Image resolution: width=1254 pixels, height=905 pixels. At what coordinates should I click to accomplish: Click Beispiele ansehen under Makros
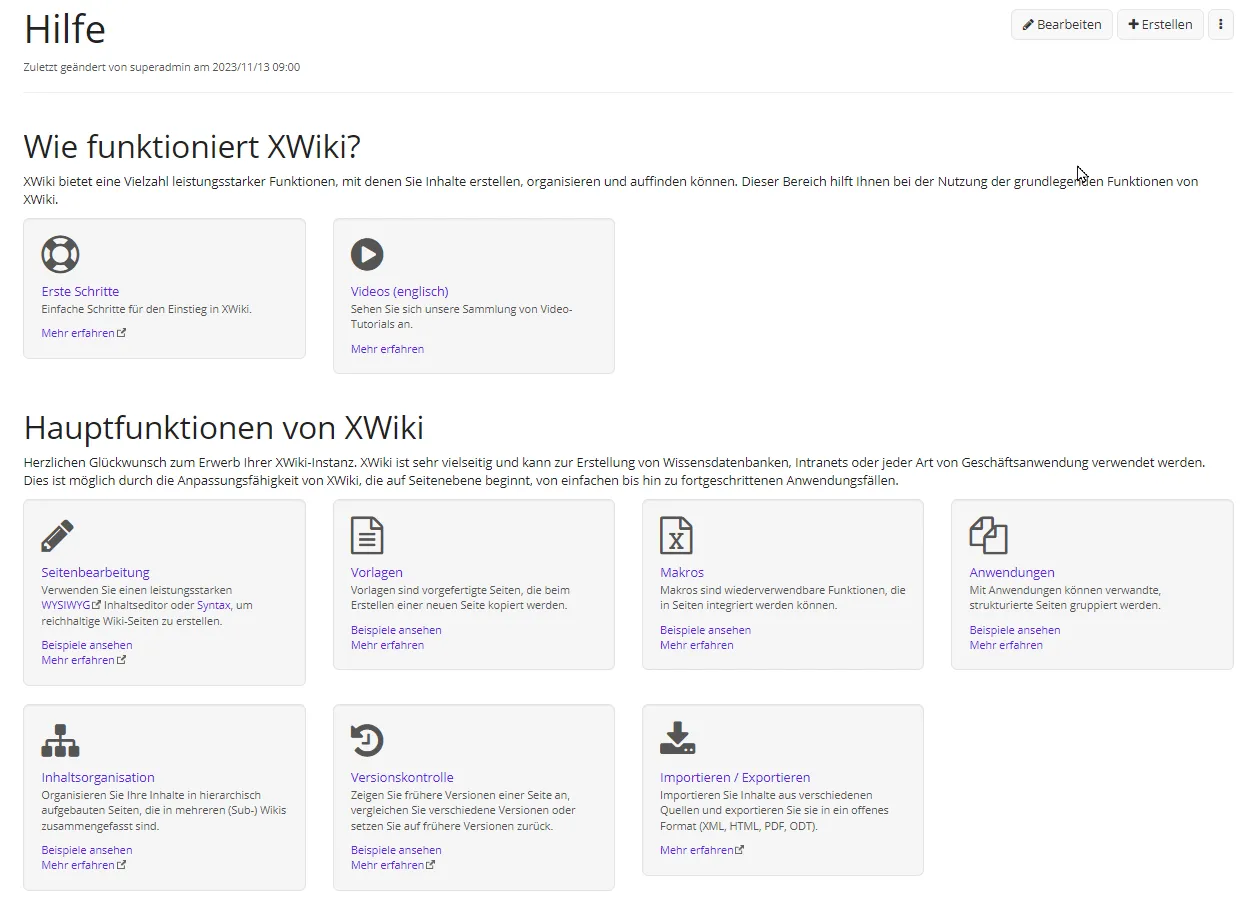705,630
